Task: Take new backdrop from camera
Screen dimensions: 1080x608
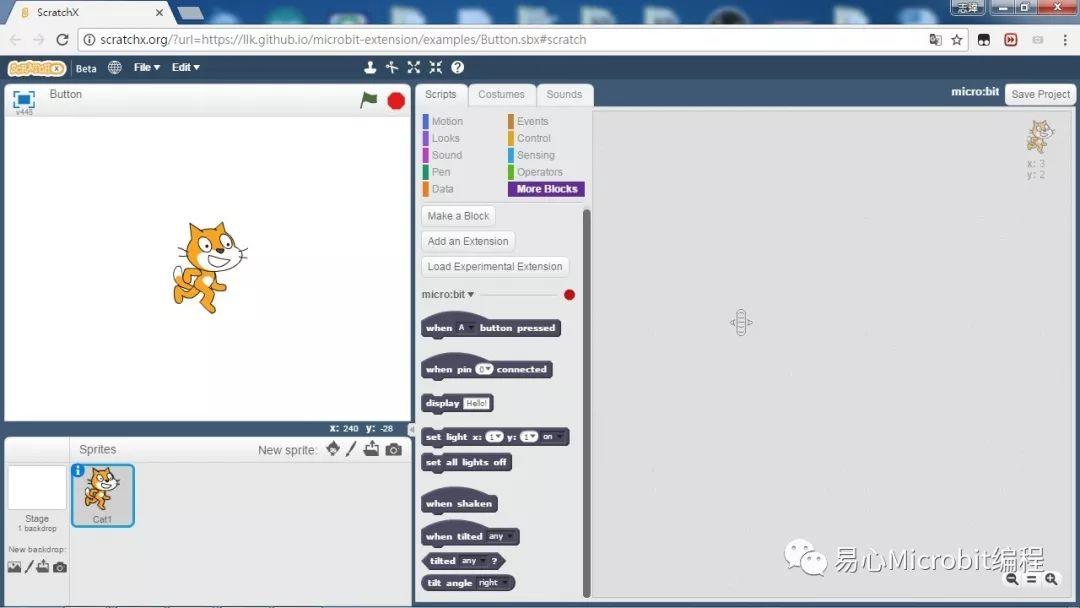Action: [60, 567]
